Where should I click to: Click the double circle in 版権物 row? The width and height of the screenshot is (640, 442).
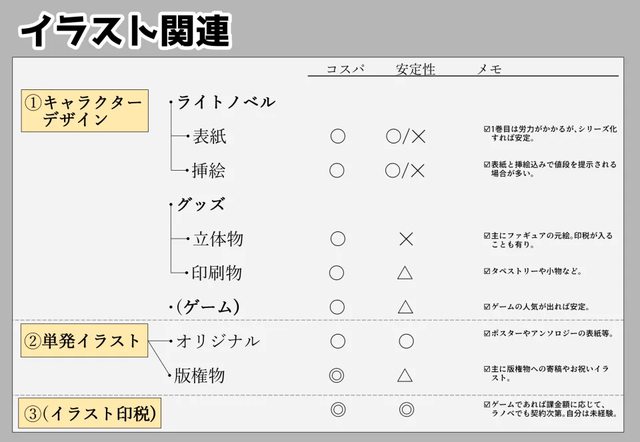336,375
